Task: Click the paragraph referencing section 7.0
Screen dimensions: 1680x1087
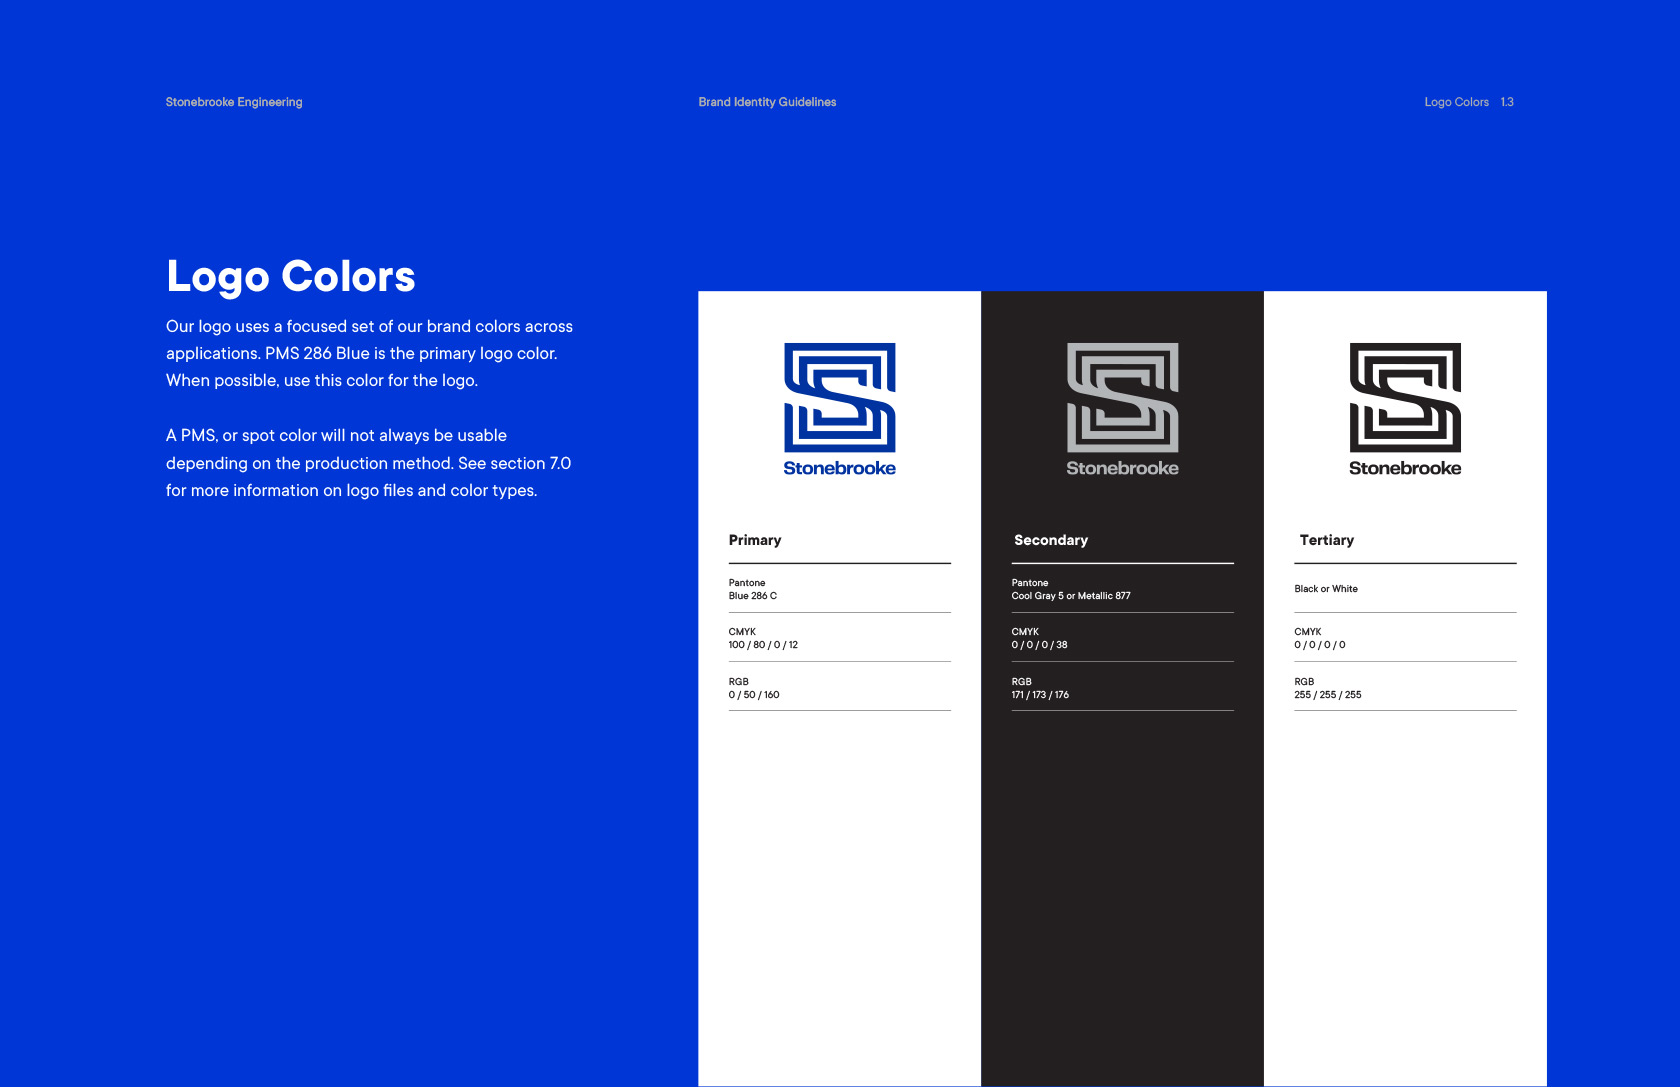Action: coord(369,463)
